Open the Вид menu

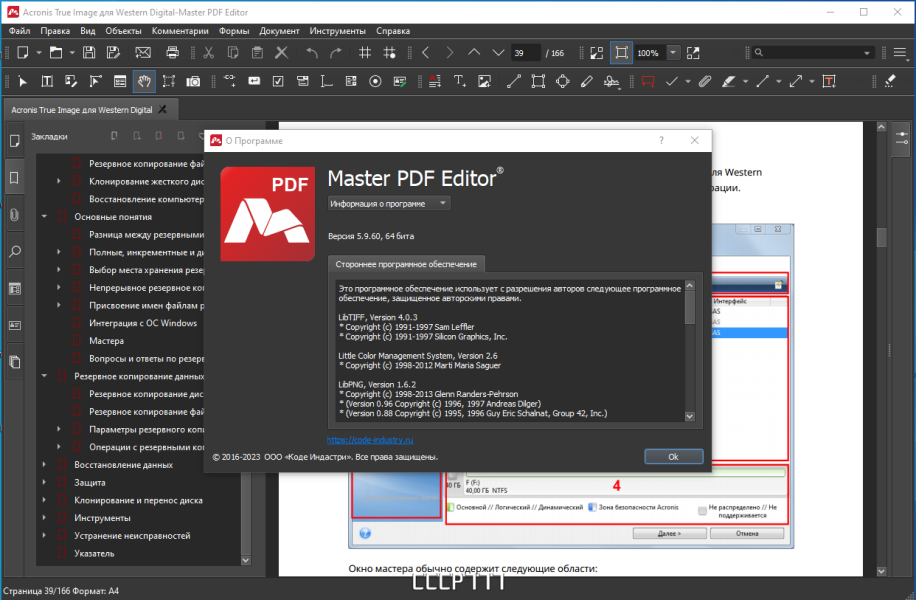[88, 31]
